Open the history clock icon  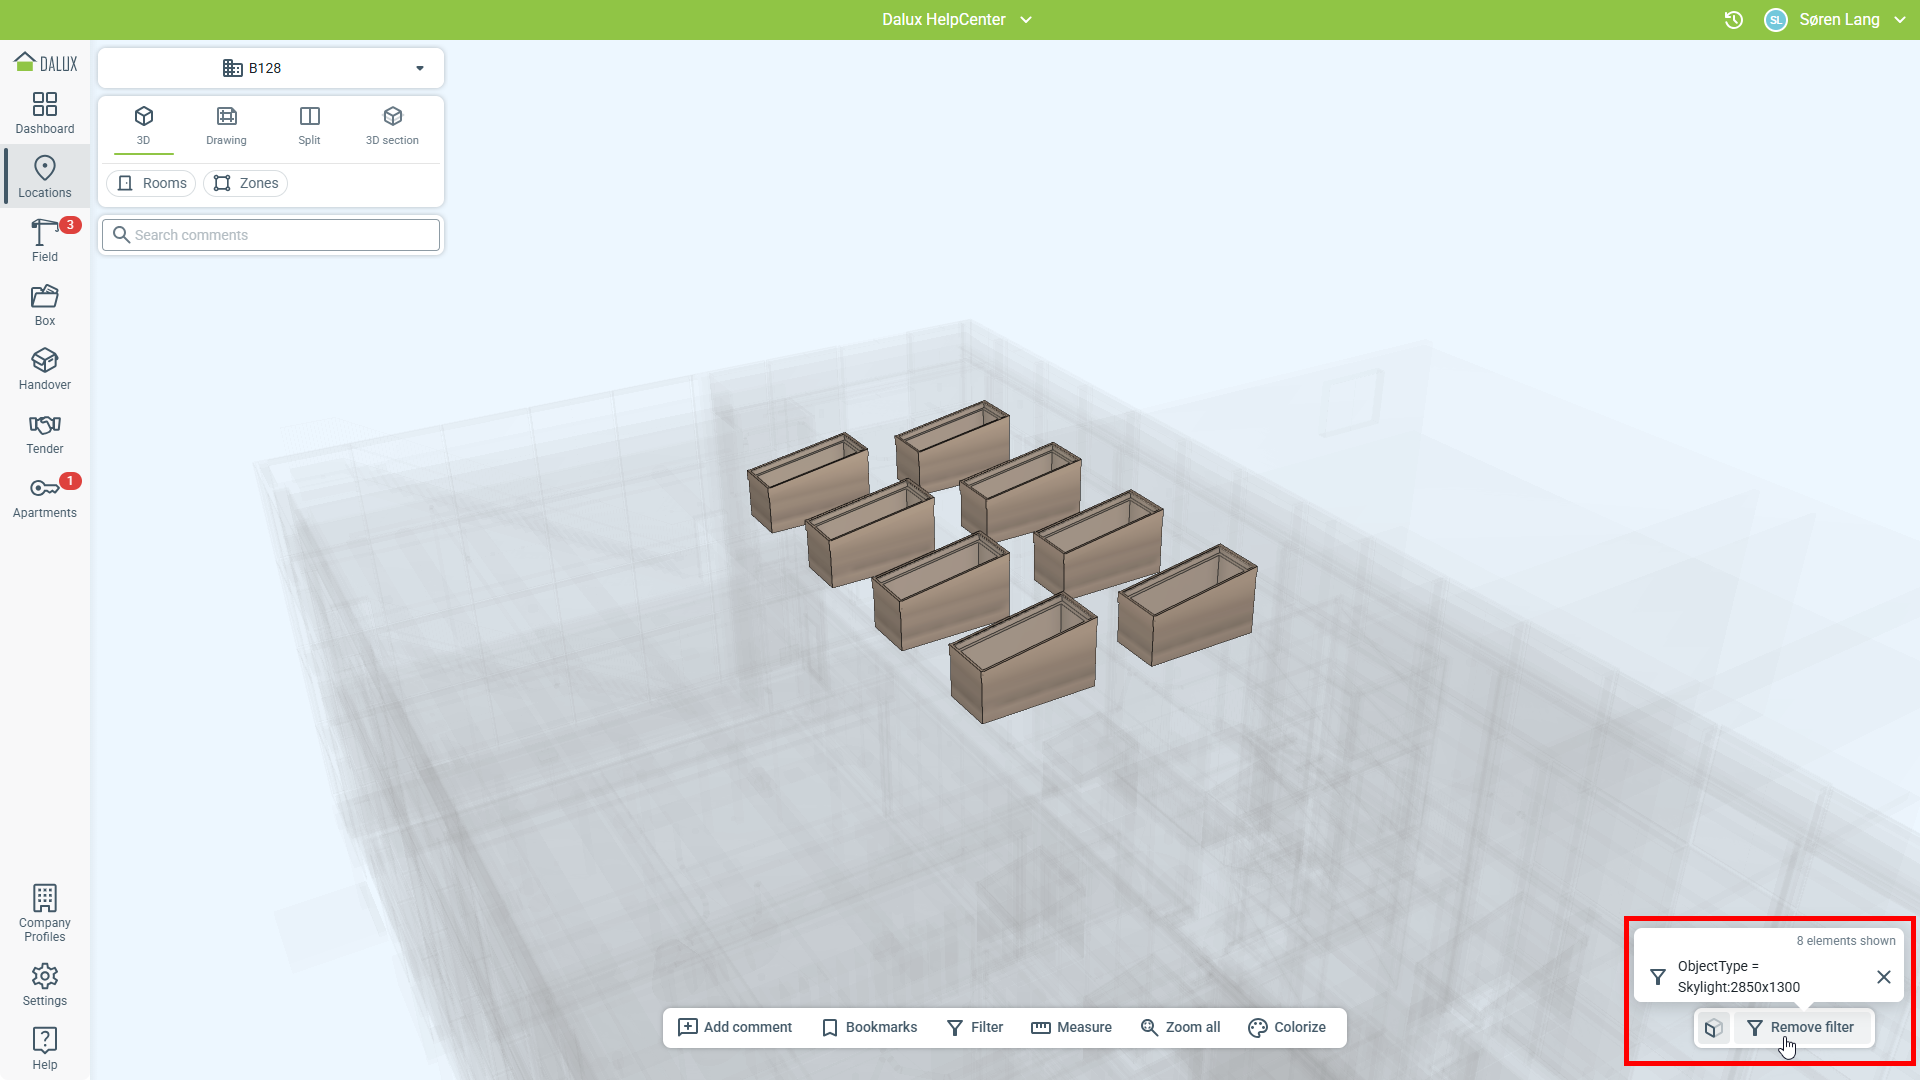coord(1734,20)
